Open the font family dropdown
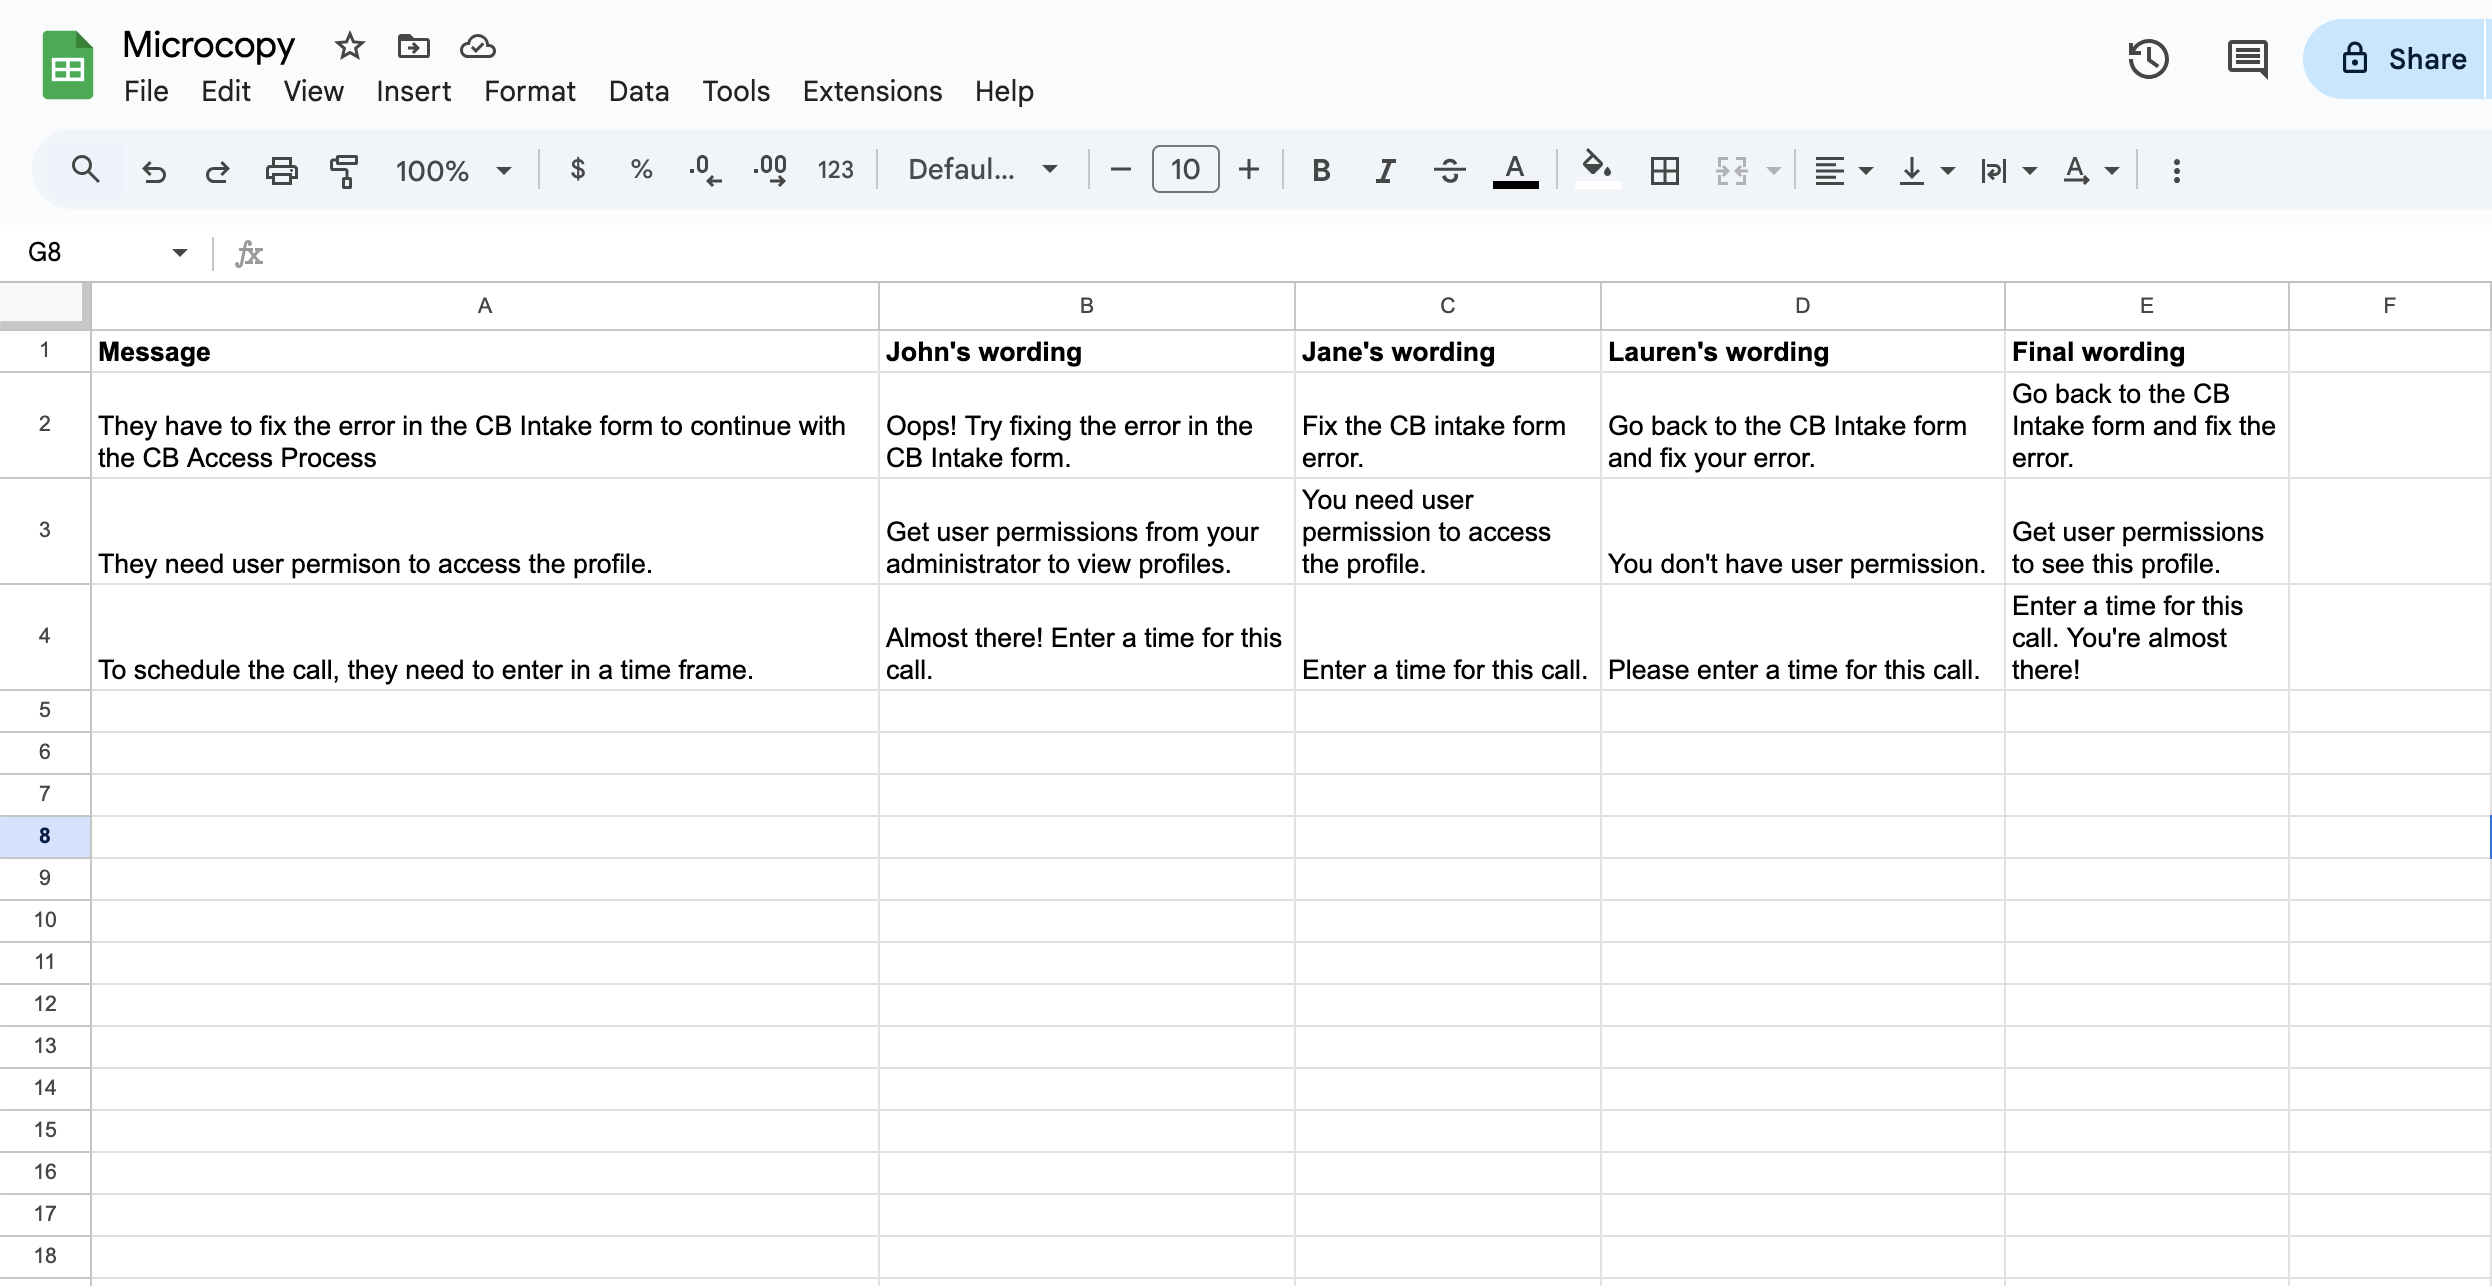 (982, 170)
